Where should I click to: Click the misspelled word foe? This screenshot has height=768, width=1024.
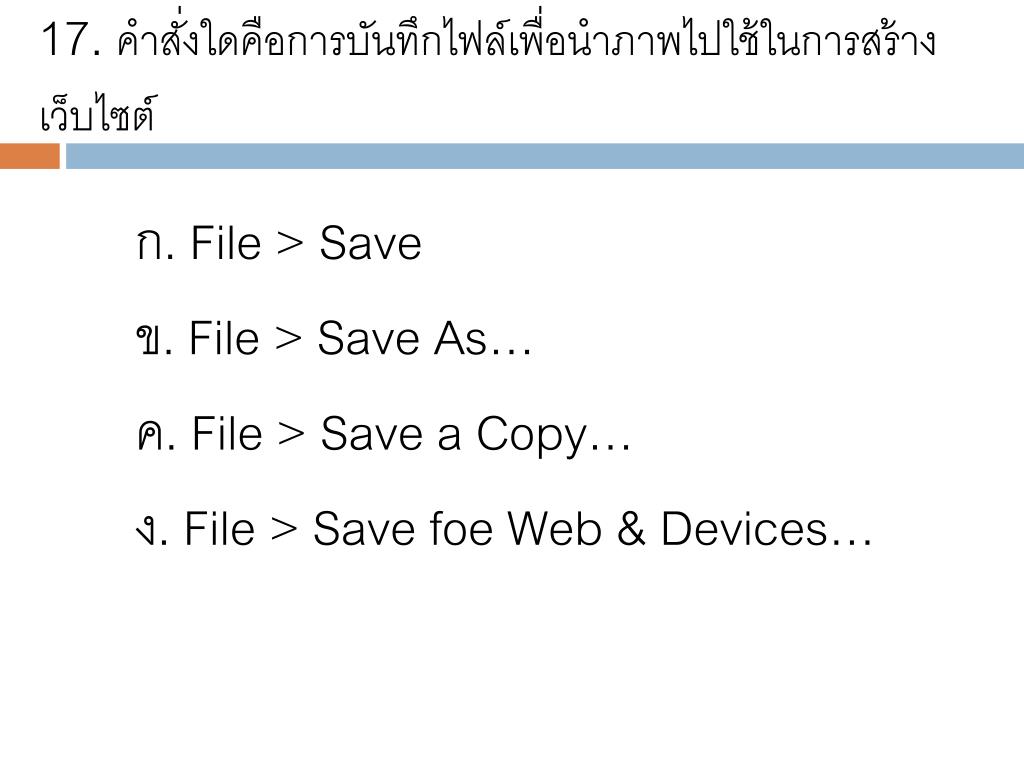coord(460,528)
